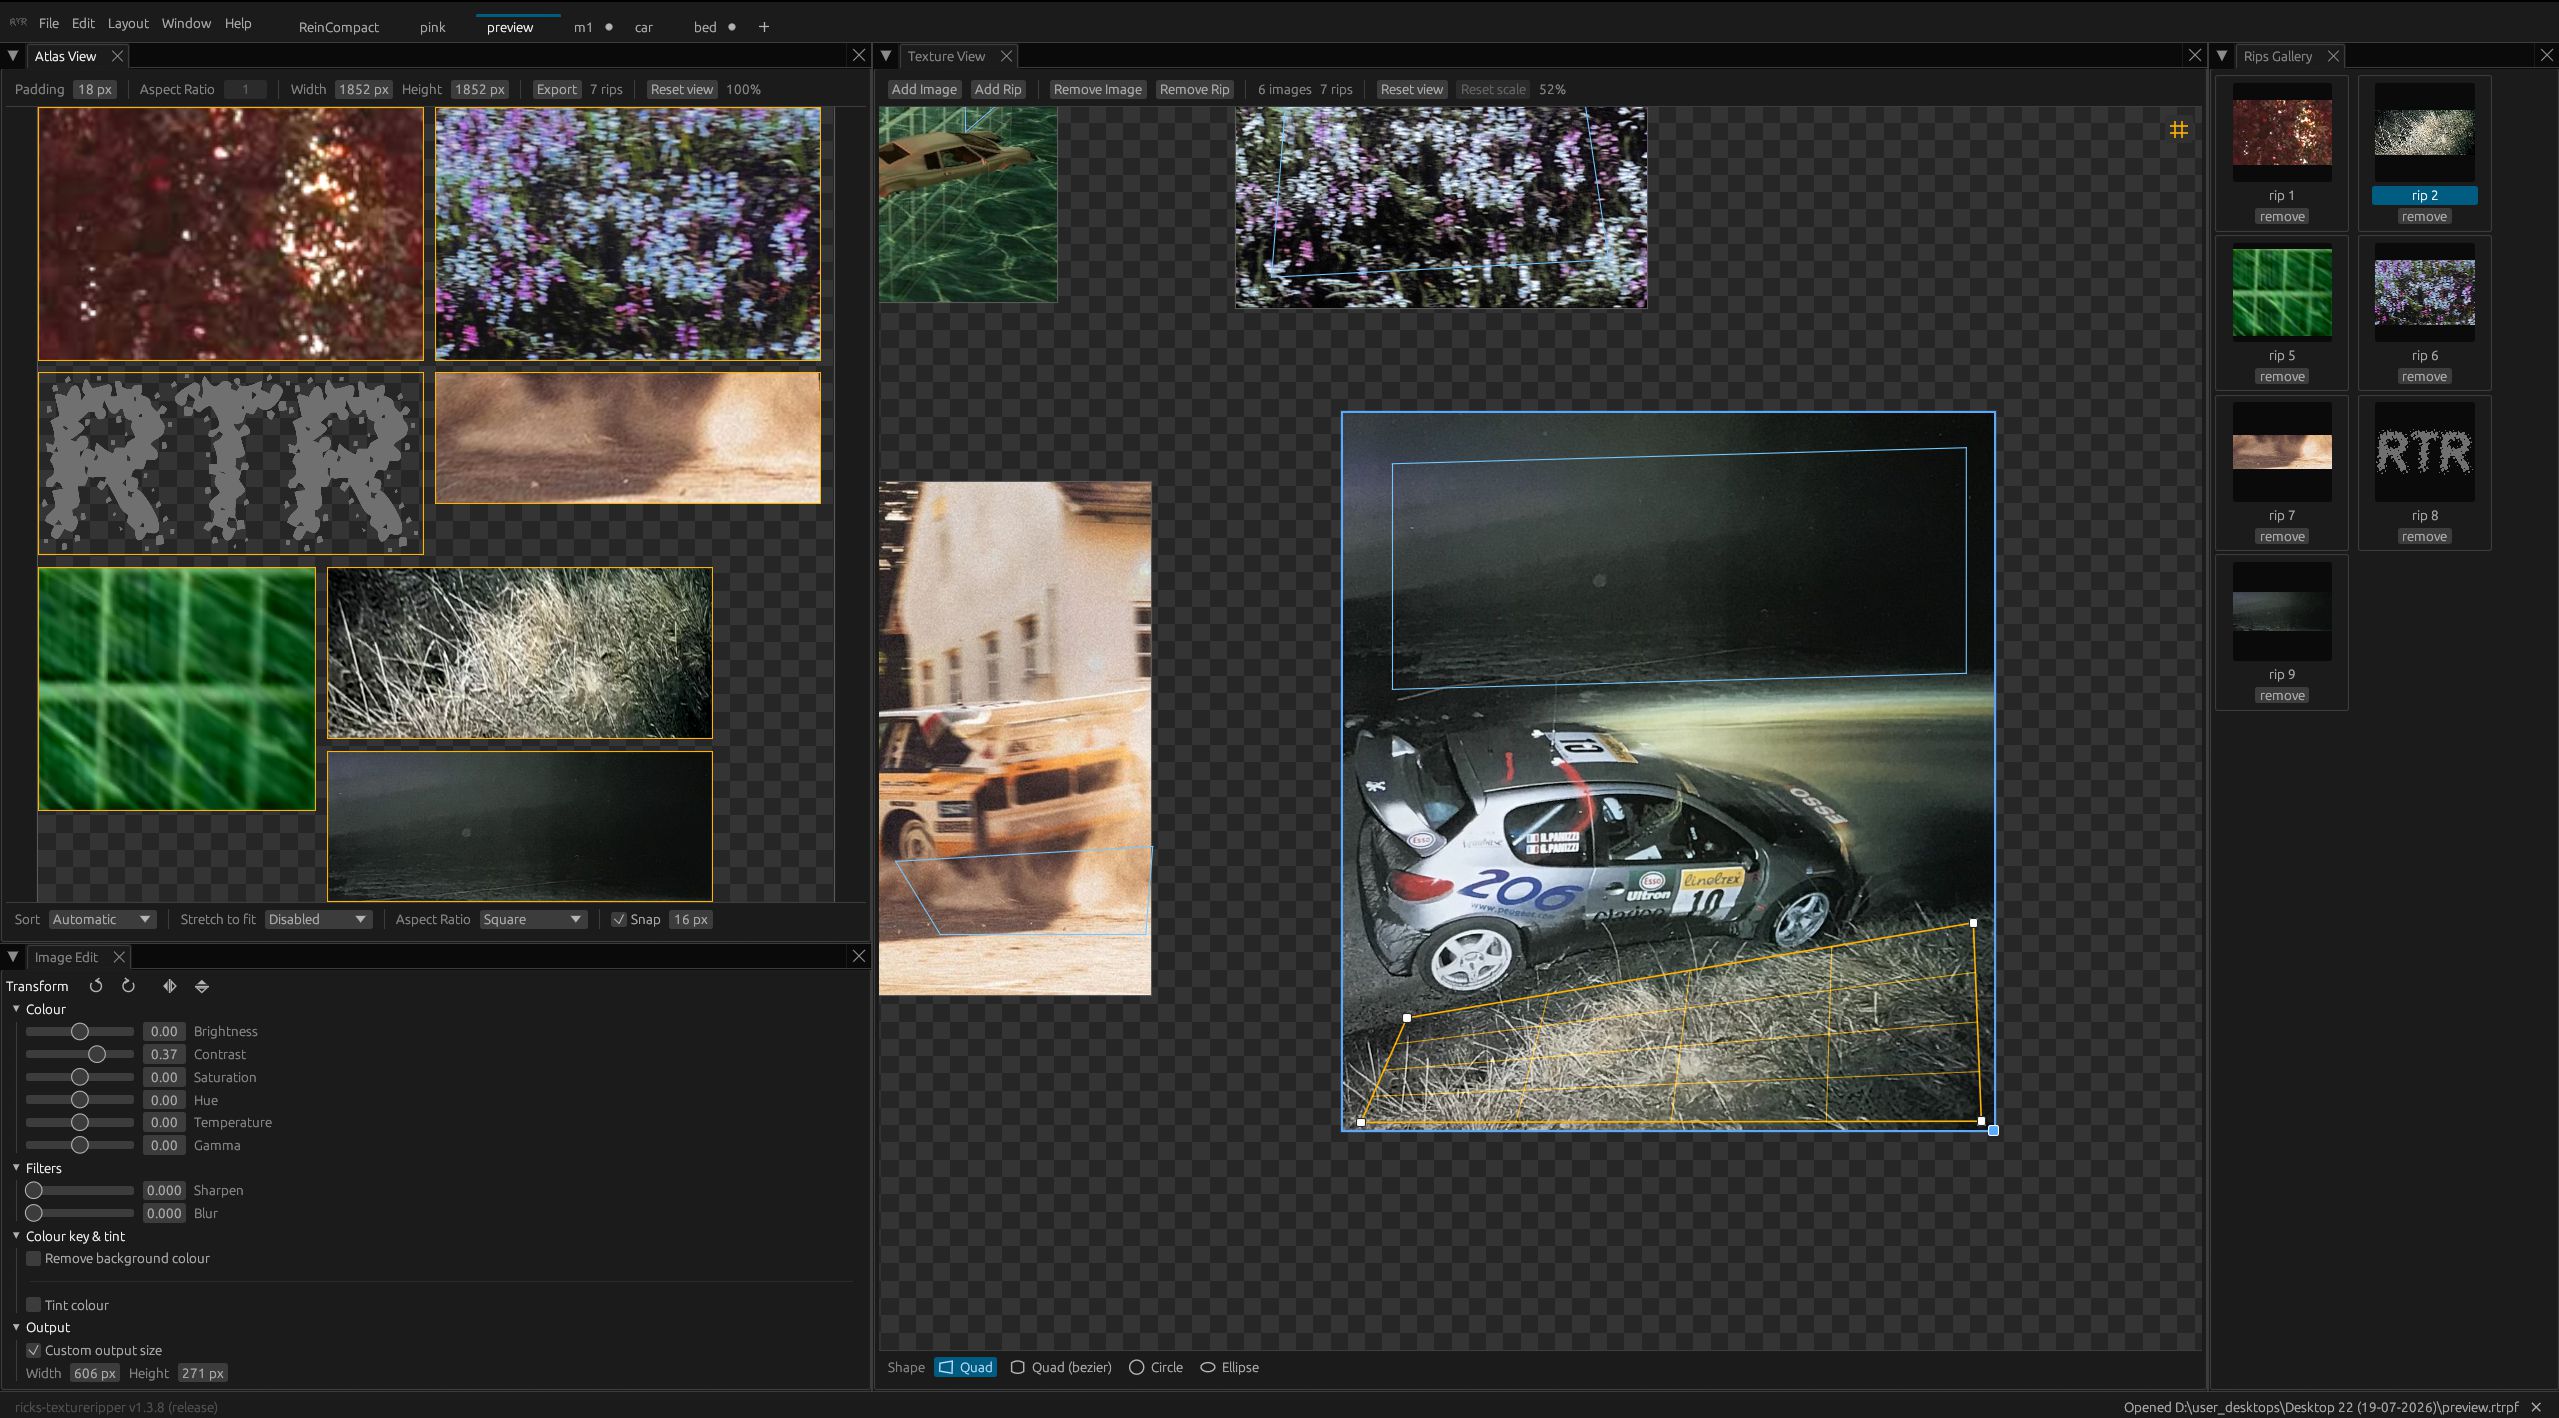Select the Quad shape
The height and width of the screenshot is (1418, 2559).
pos(965,1367)
